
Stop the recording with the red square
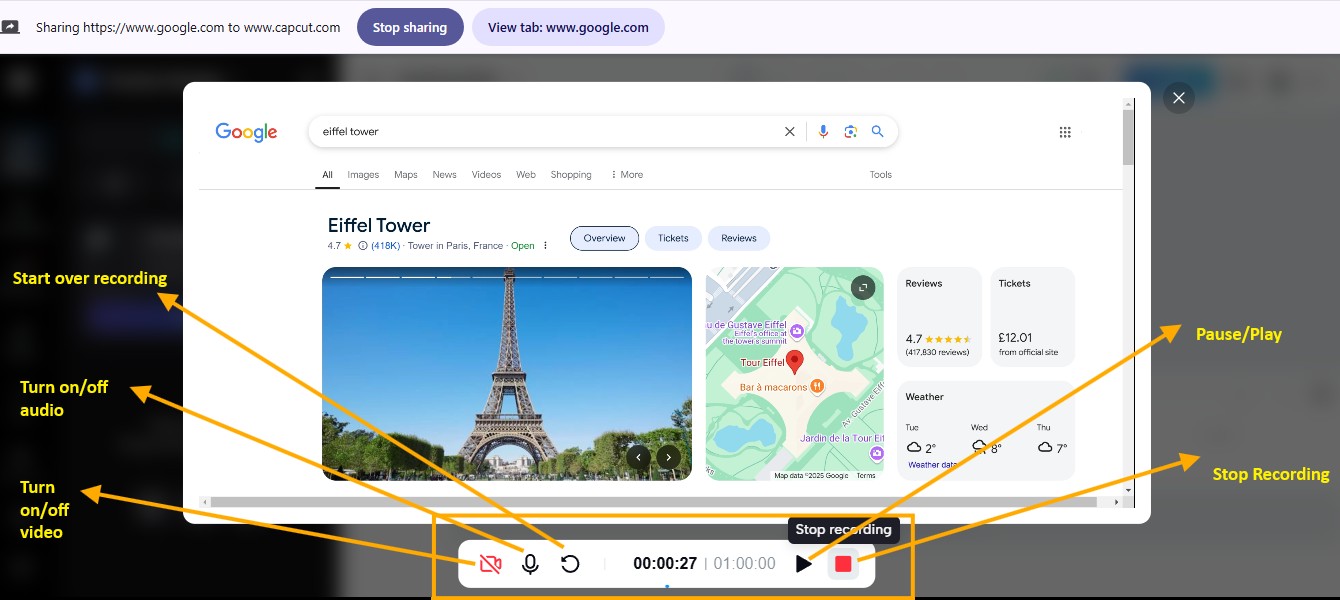click(x=843, y=564)
